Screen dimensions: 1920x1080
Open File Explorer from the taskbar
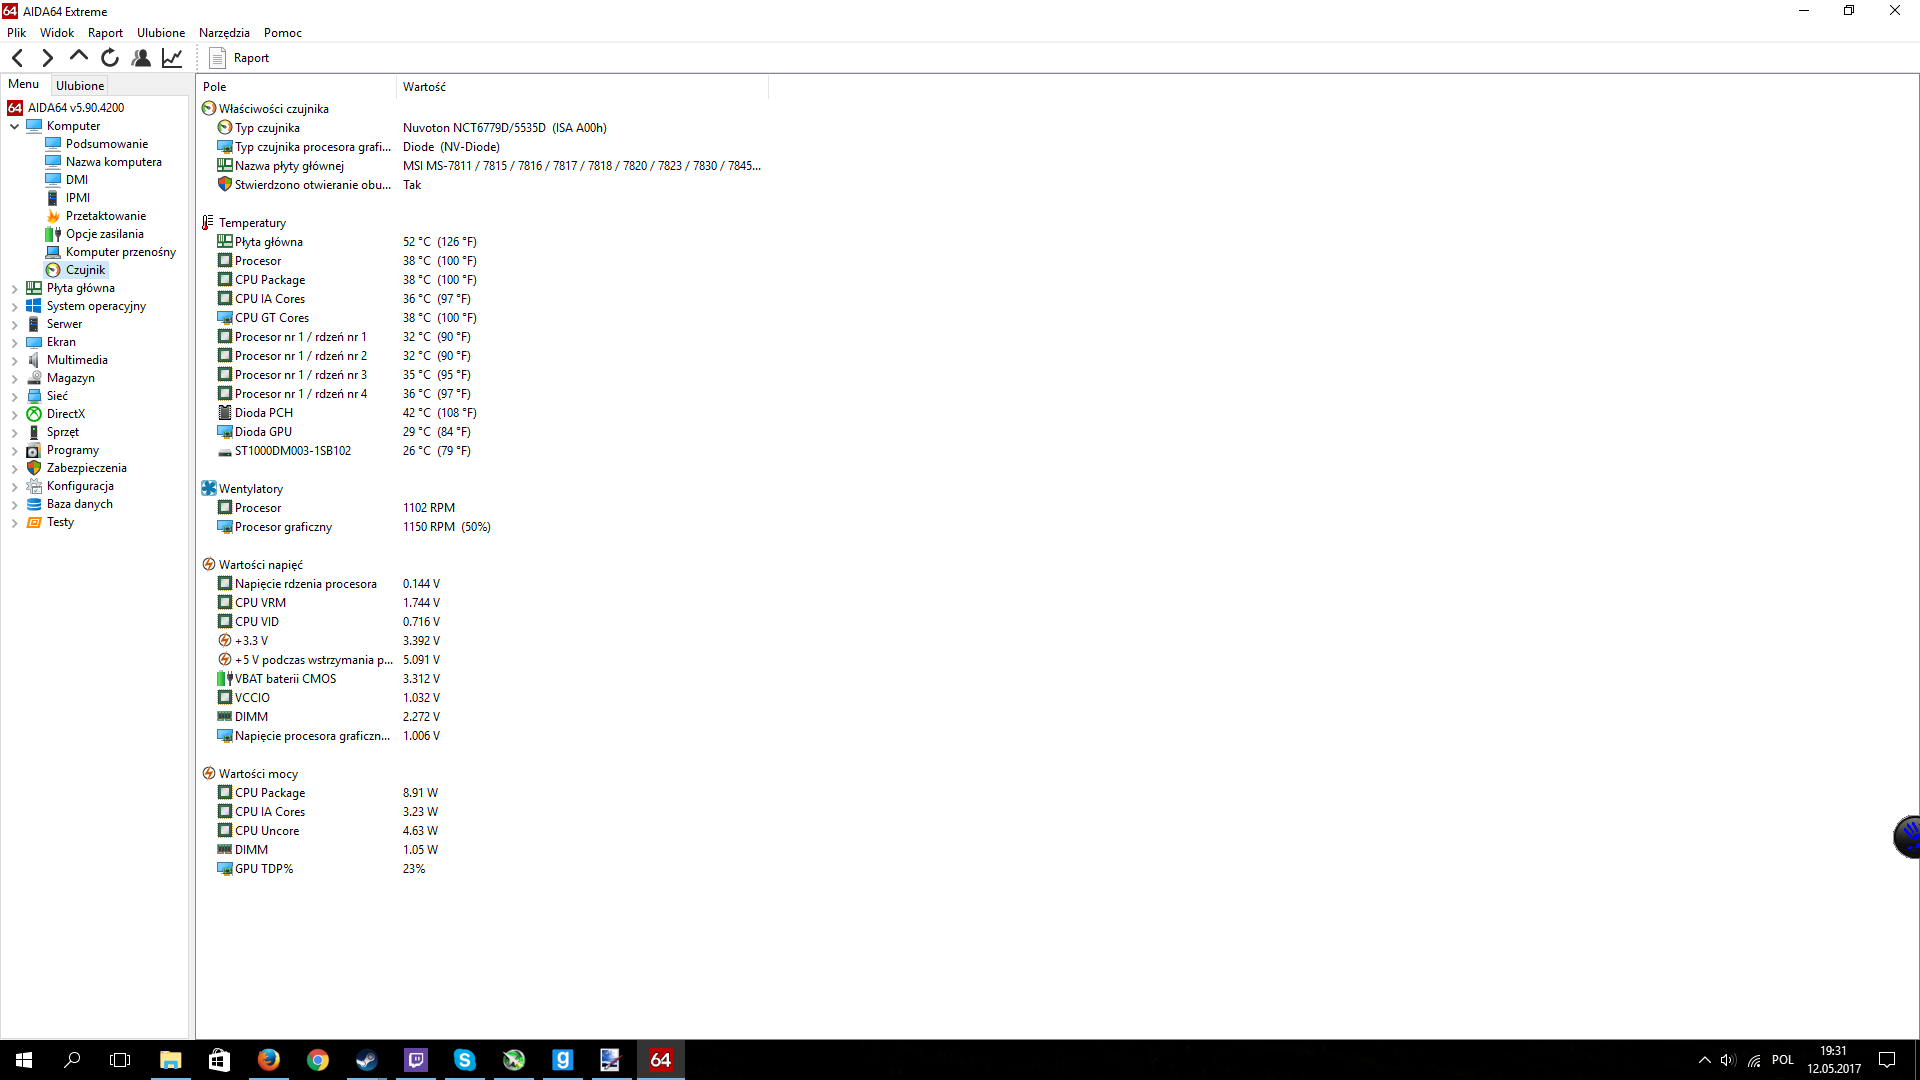point(171,1060)
